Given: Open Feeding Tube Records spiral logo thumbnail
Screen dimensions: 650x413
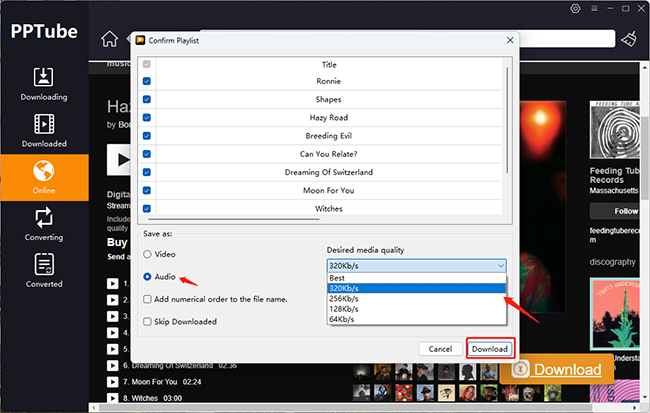Looking at the screenshot, I should coord(615,130).
